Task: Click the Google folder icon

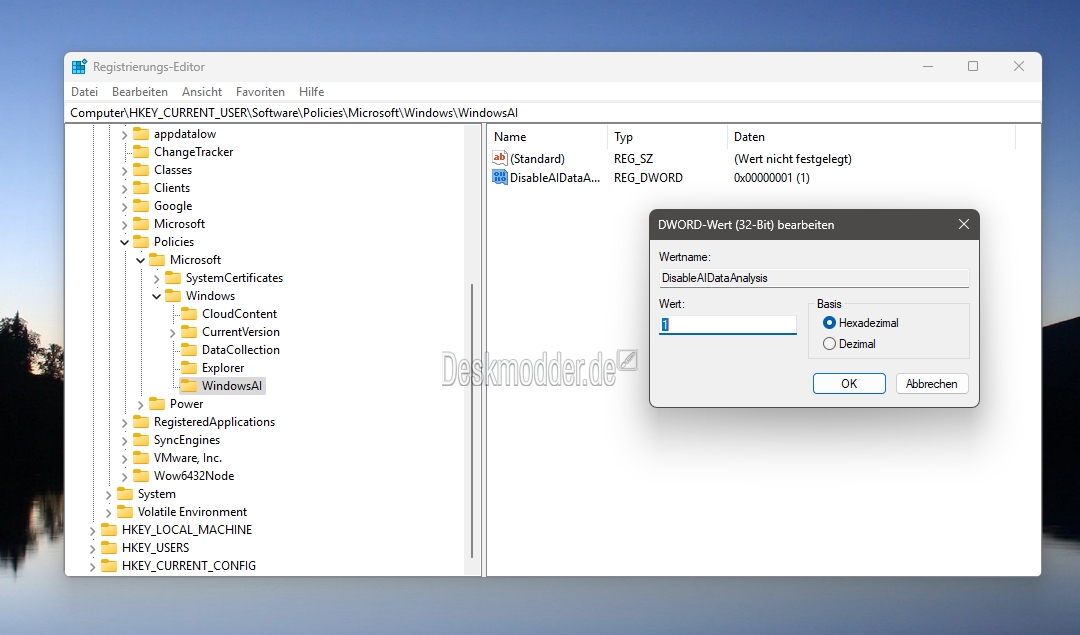Action: [141, 206]
